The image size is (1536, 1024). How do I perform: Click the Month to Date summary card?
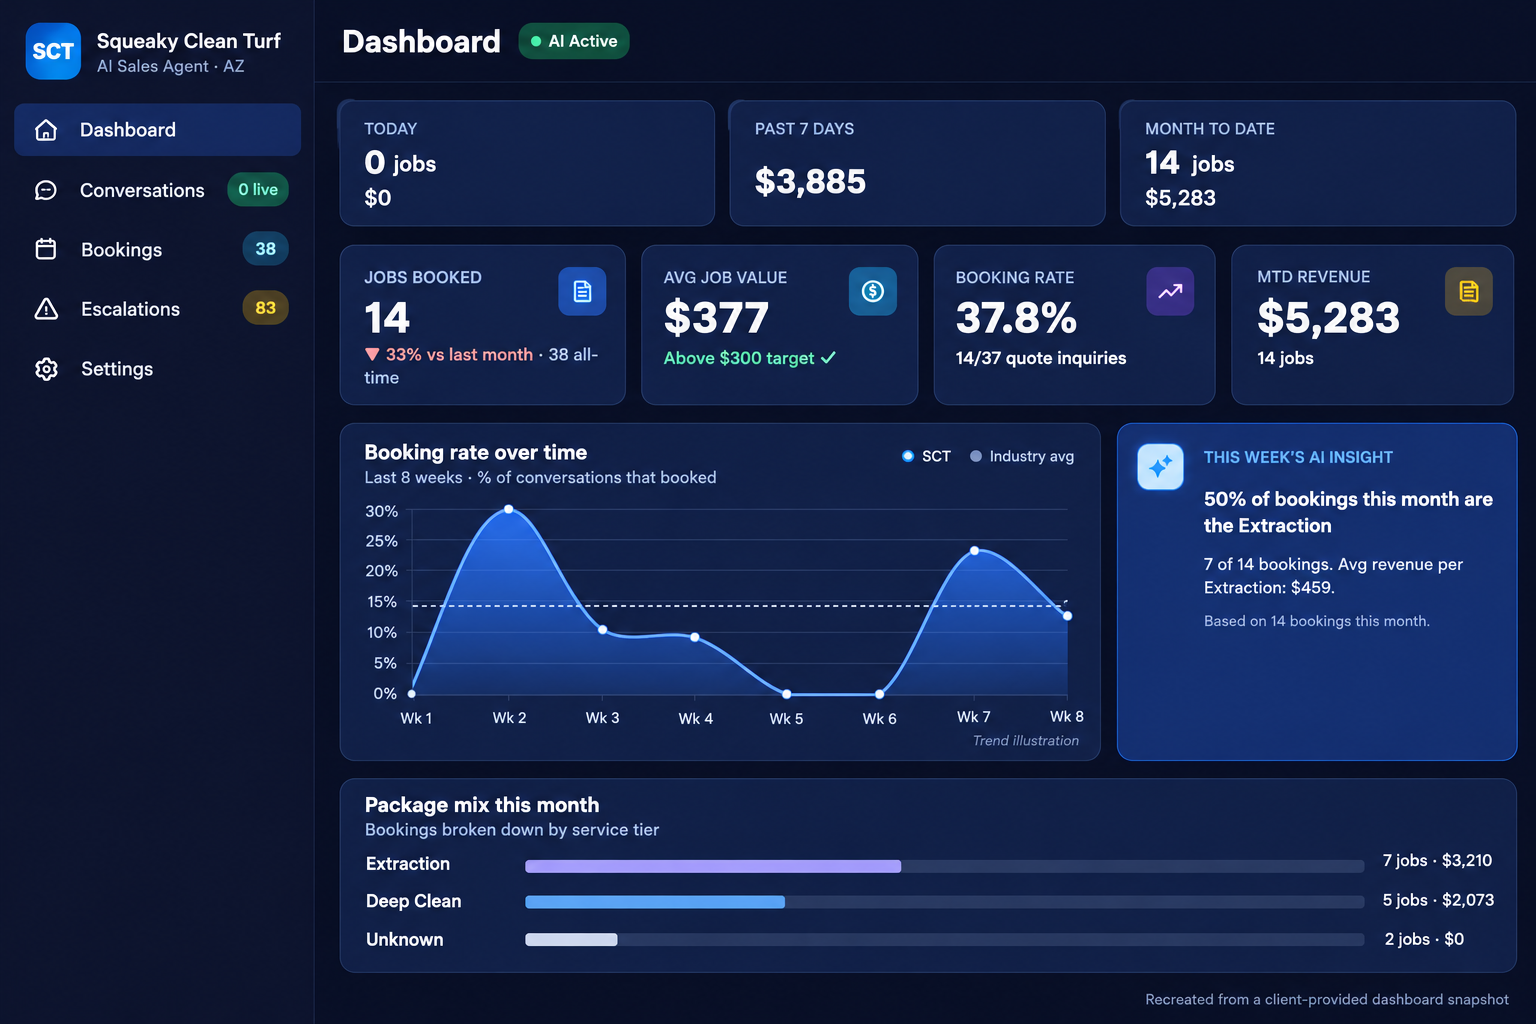1317,163
